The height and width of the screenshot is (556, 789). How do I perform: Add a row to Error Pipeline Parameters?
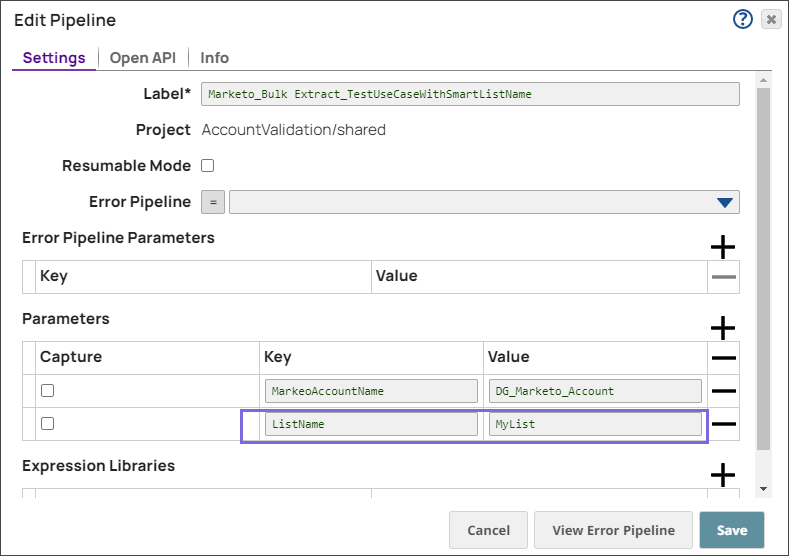click(723, 247)
